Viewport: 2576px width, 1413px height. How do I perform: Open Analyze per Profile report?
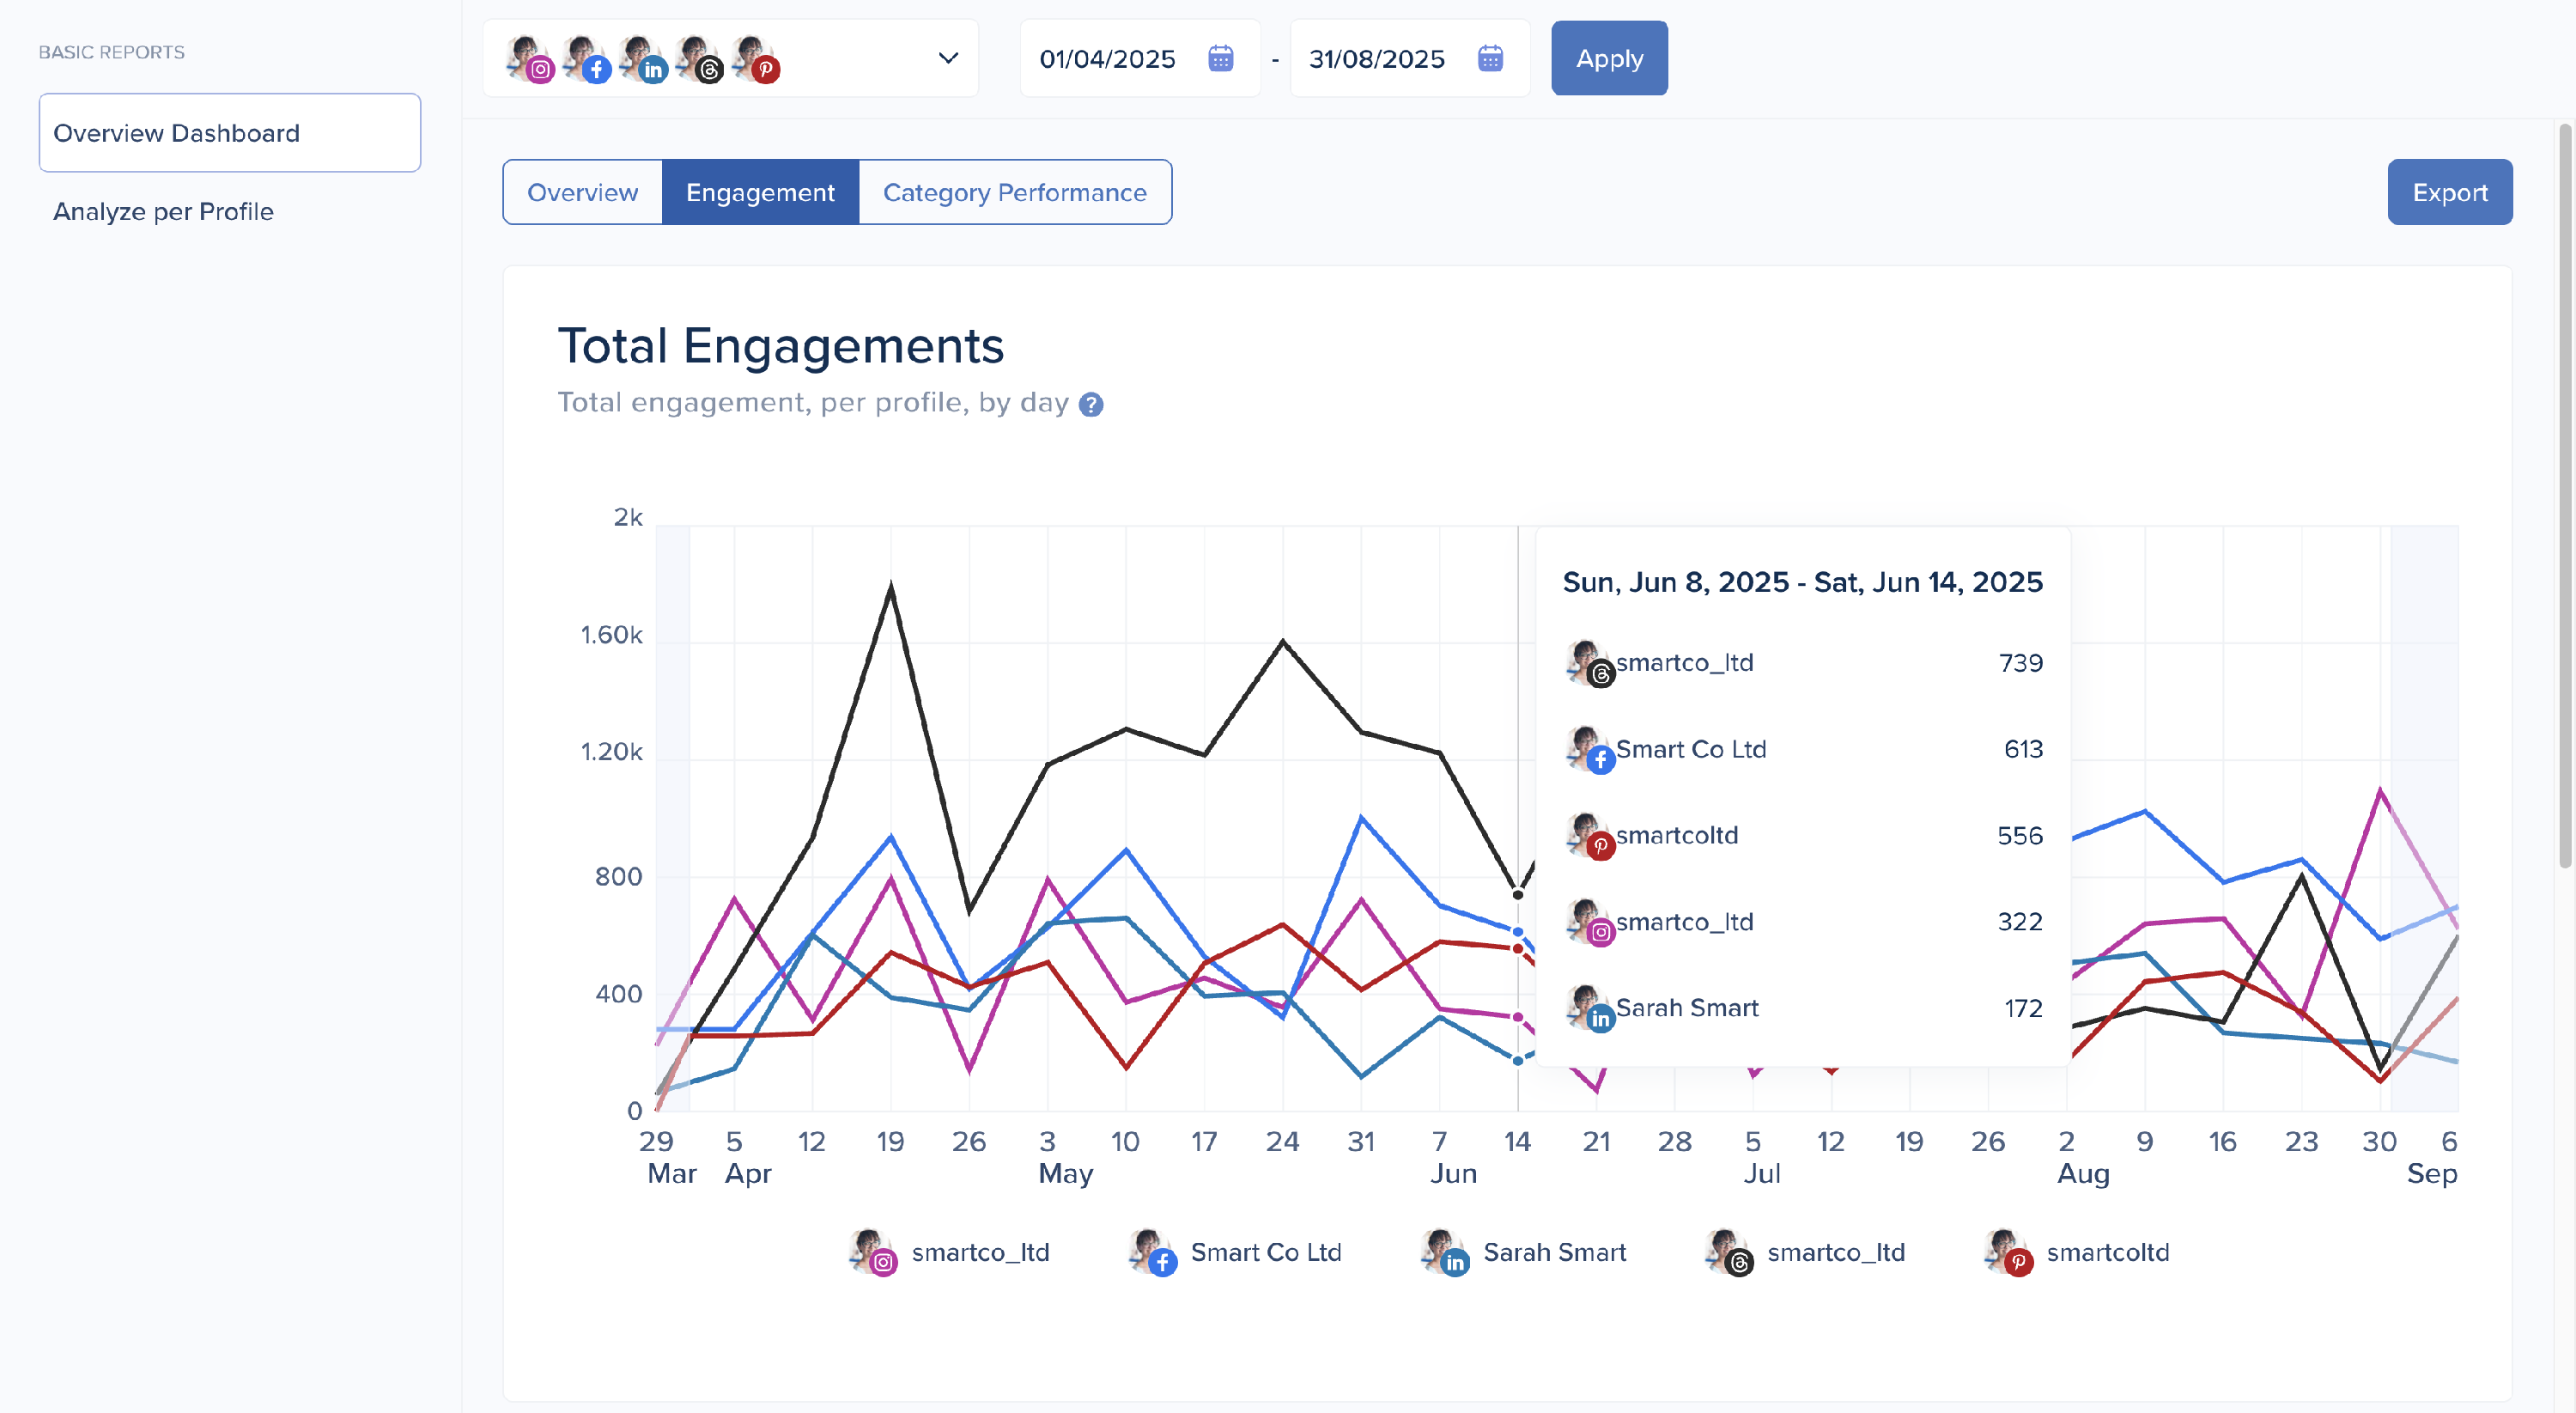pyautogui.click(x=163, y=211)
